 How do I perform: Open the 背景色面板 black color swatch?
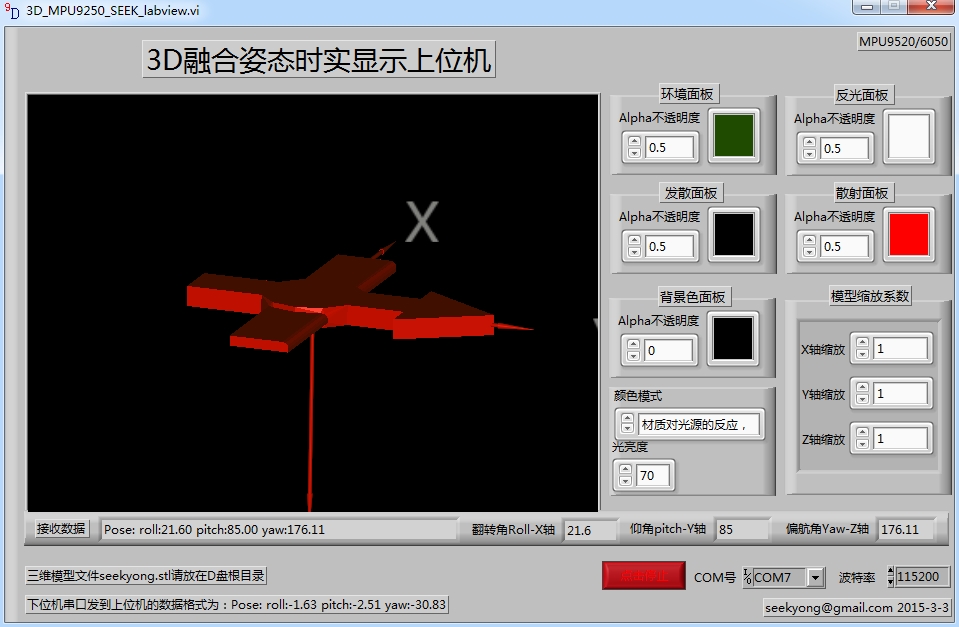pos(733,339)
